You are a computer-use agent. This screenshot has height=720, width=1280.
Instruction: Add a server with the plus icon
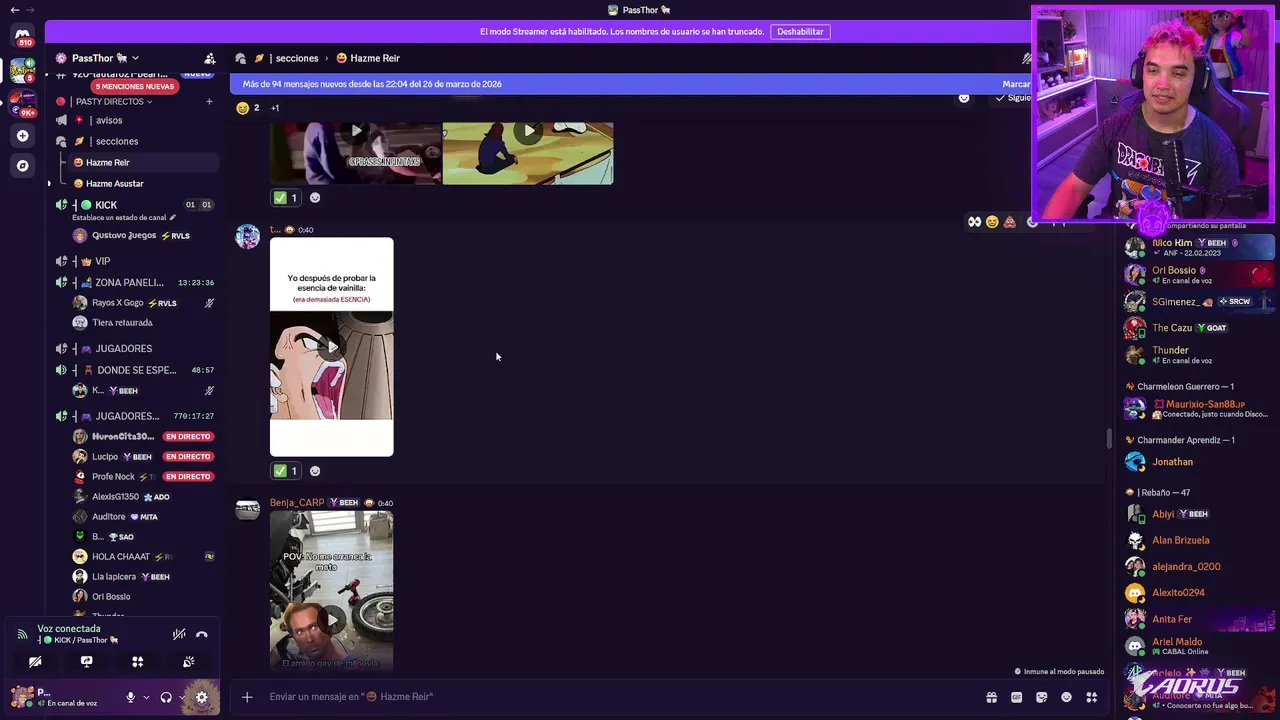(x=22, y=135)
